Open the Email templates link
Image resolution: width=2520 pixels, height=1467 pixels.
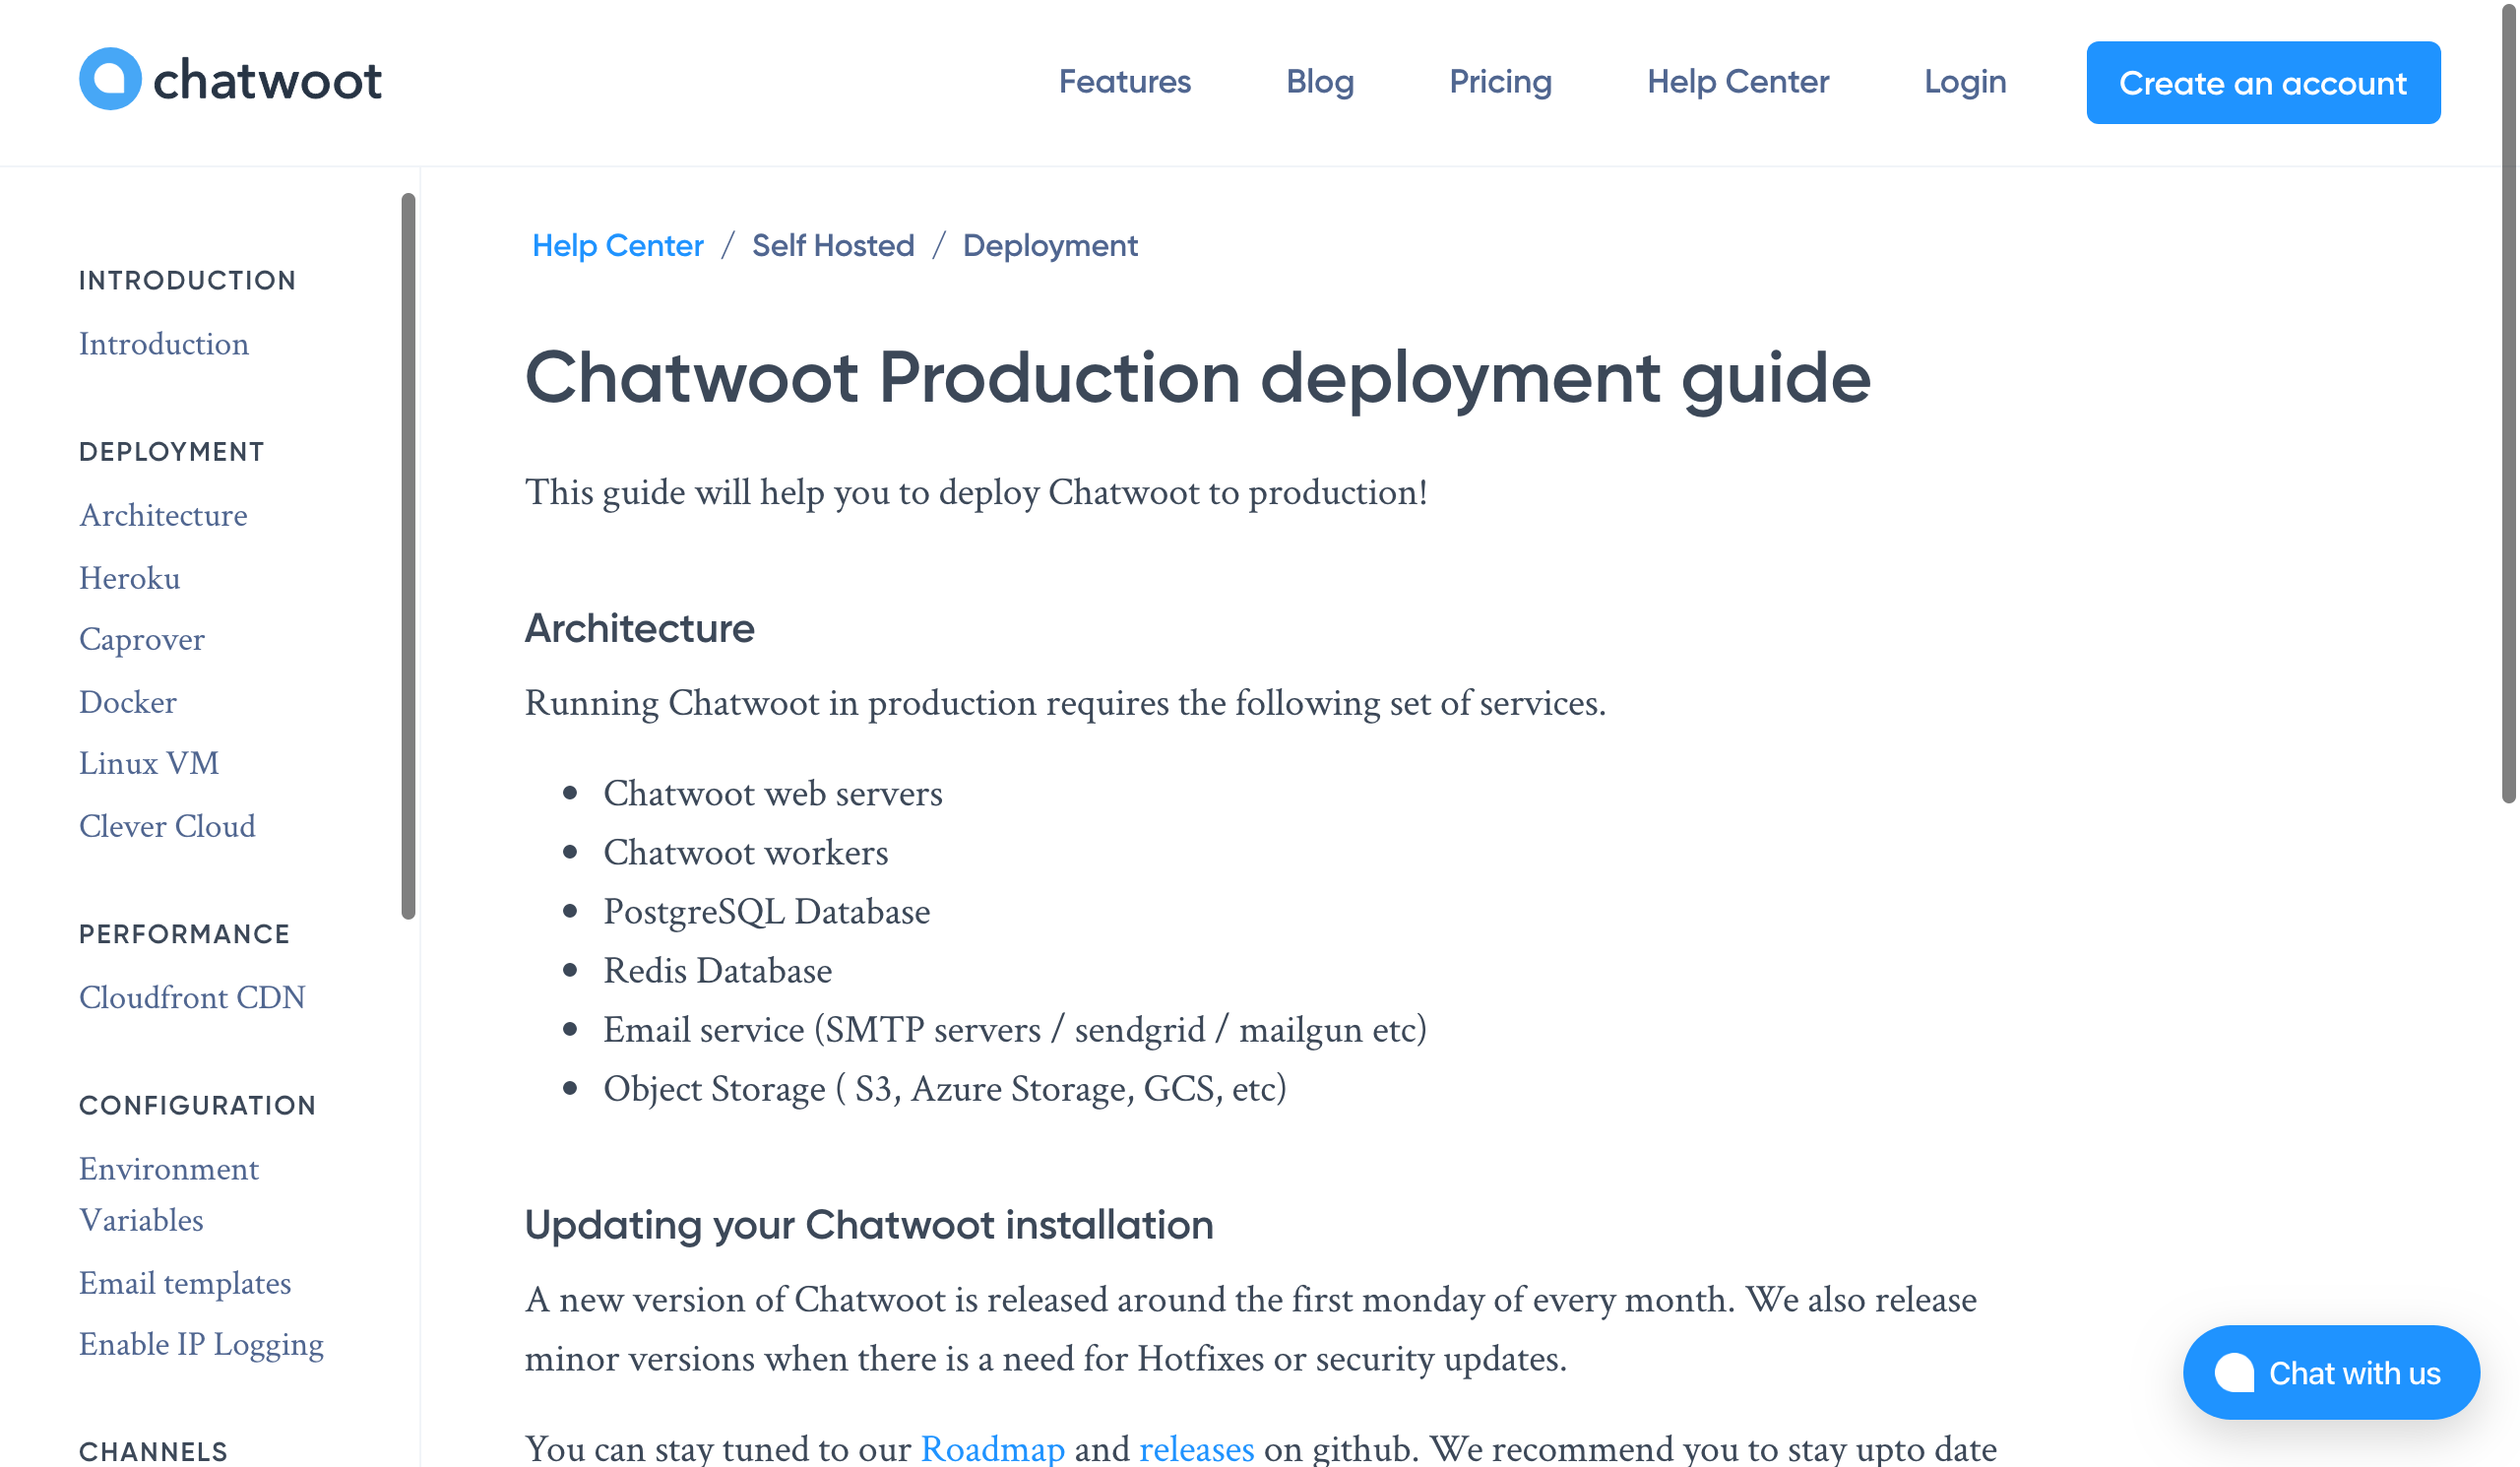pyautogui.click(x=185, y=1283)
